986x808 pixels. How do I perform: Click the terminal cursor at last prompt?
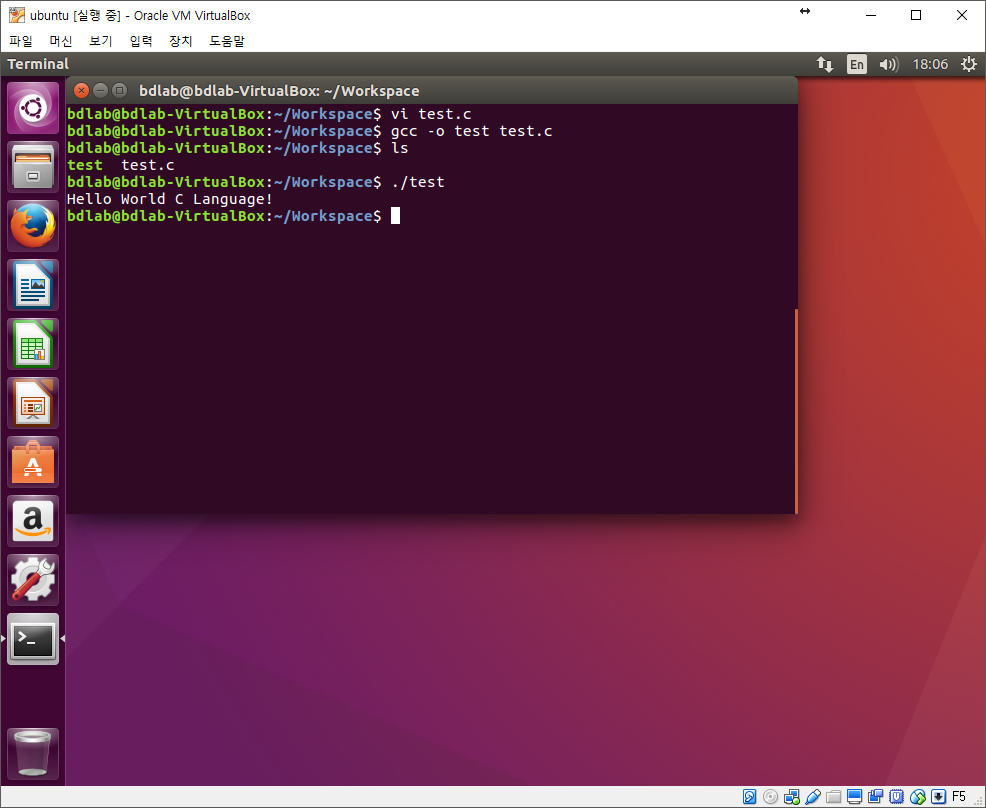coord(395,216)
